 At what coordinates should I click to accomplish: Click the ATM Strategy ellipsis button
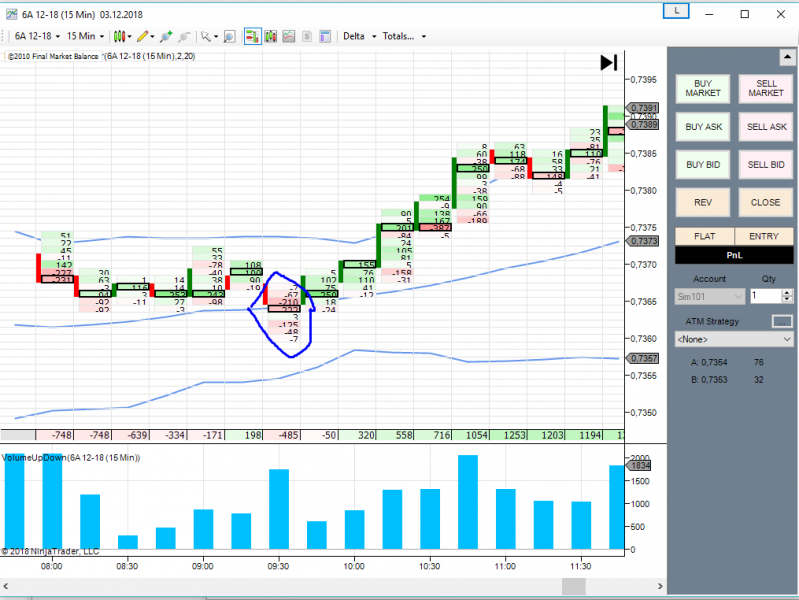(x=782, y=321)
